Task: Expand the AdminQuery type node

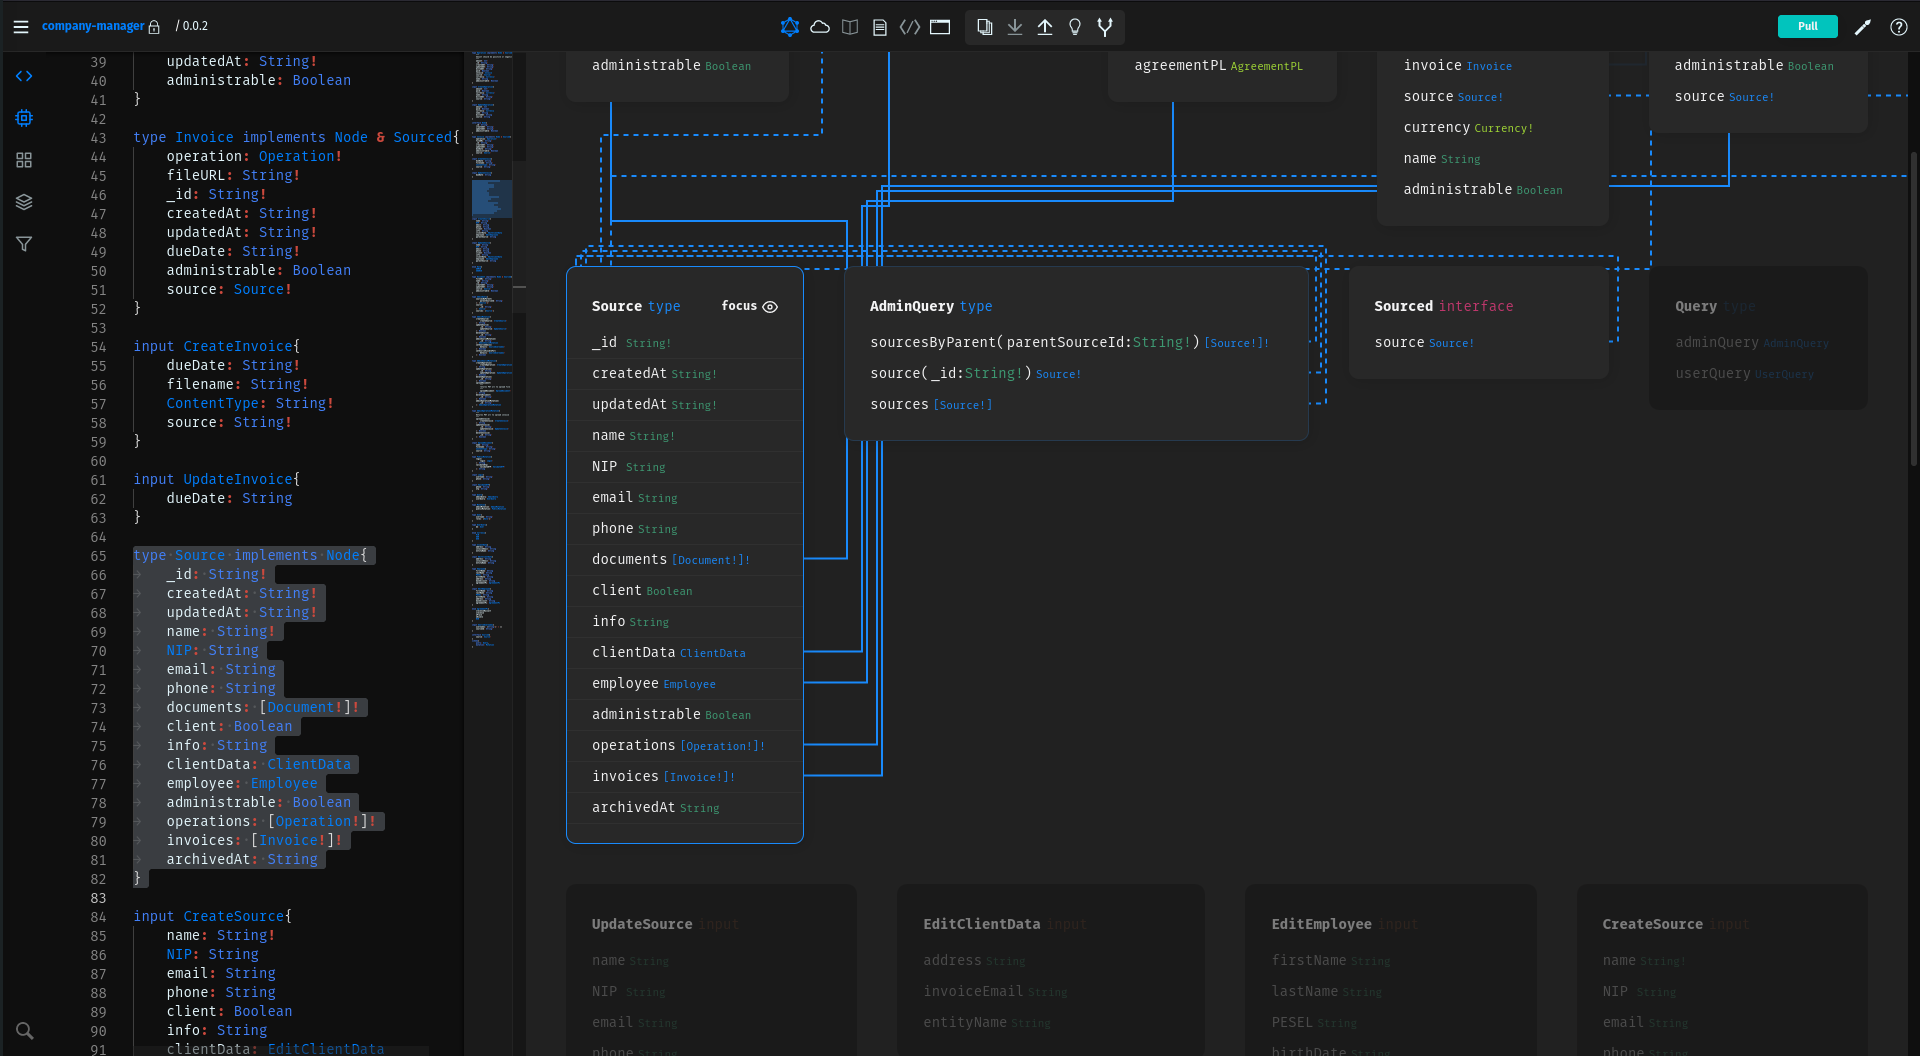Action: (x=931, y=306)
